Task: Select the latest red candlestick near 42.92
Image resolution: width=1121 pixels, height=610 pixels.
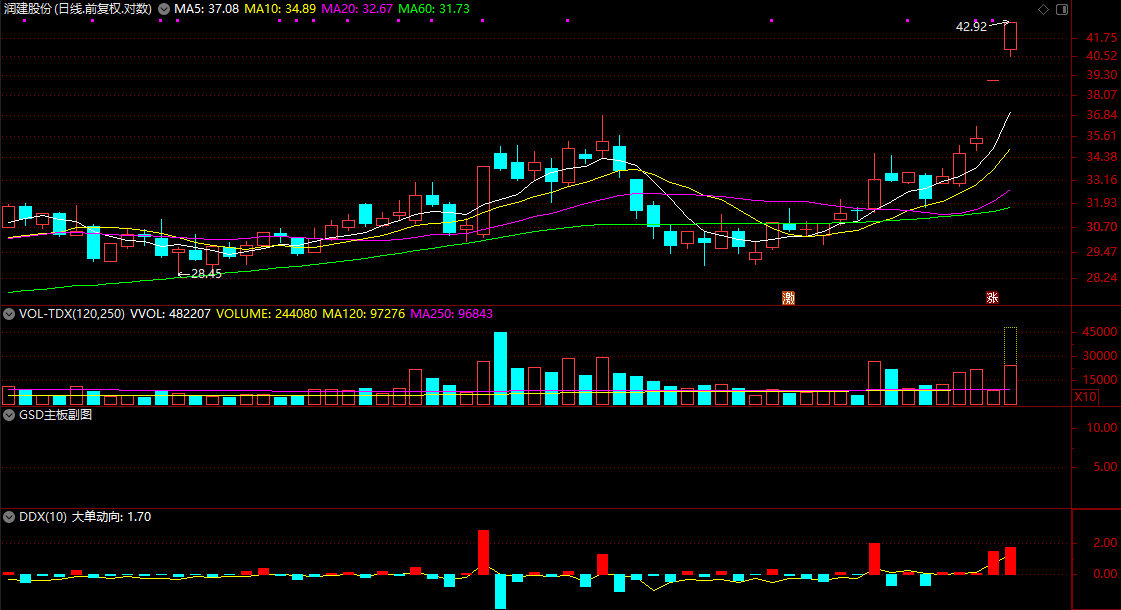Action: pos(1011,36)
